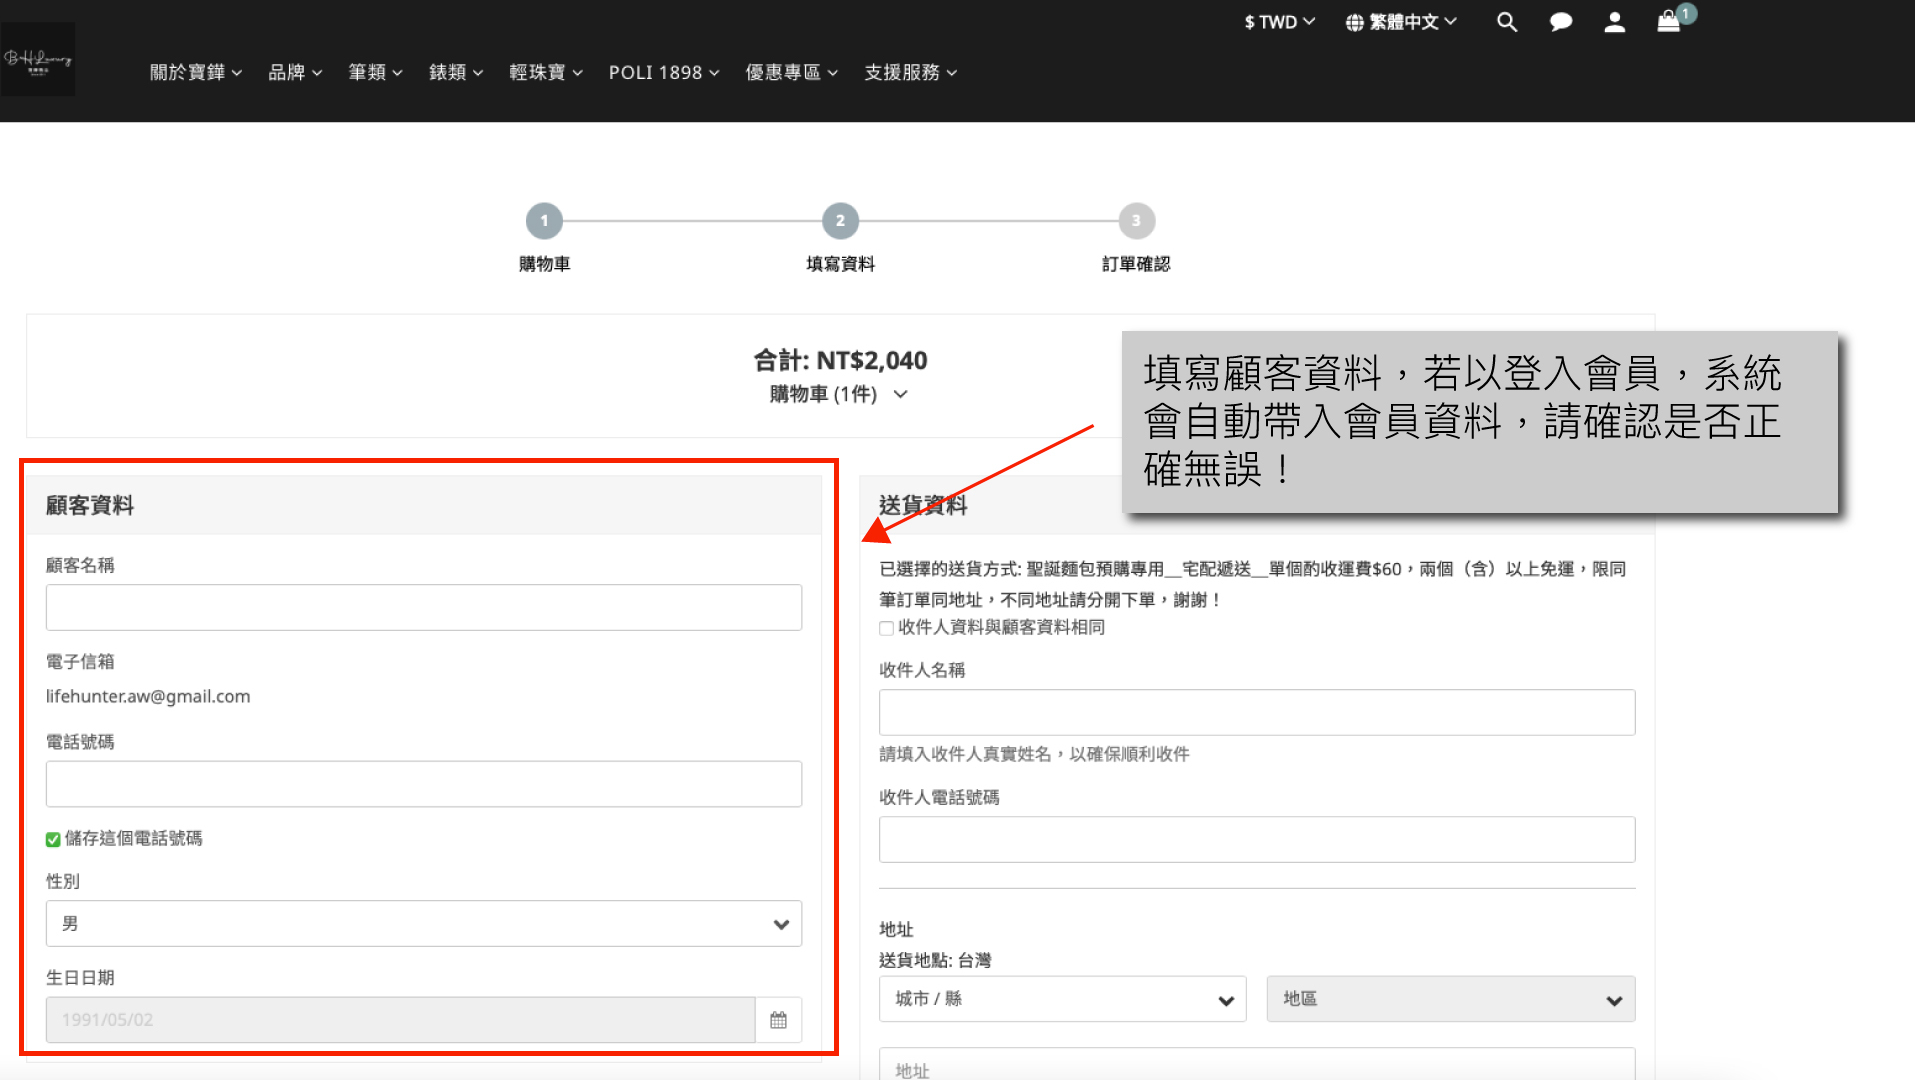Click step 3 order confirmation circle
The width and height of the screenshot is (1920, 1080).
[x=1136, y=221]
